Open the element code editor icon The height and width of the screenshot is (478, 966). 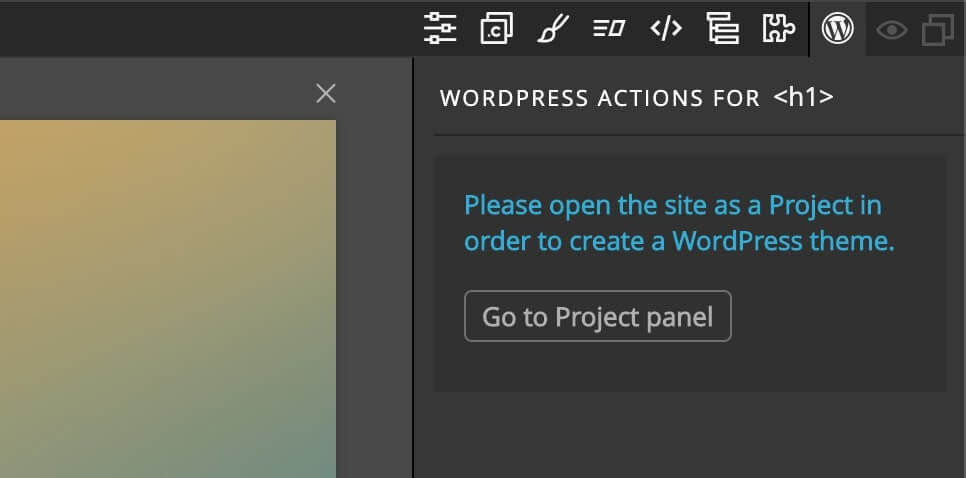666,28
